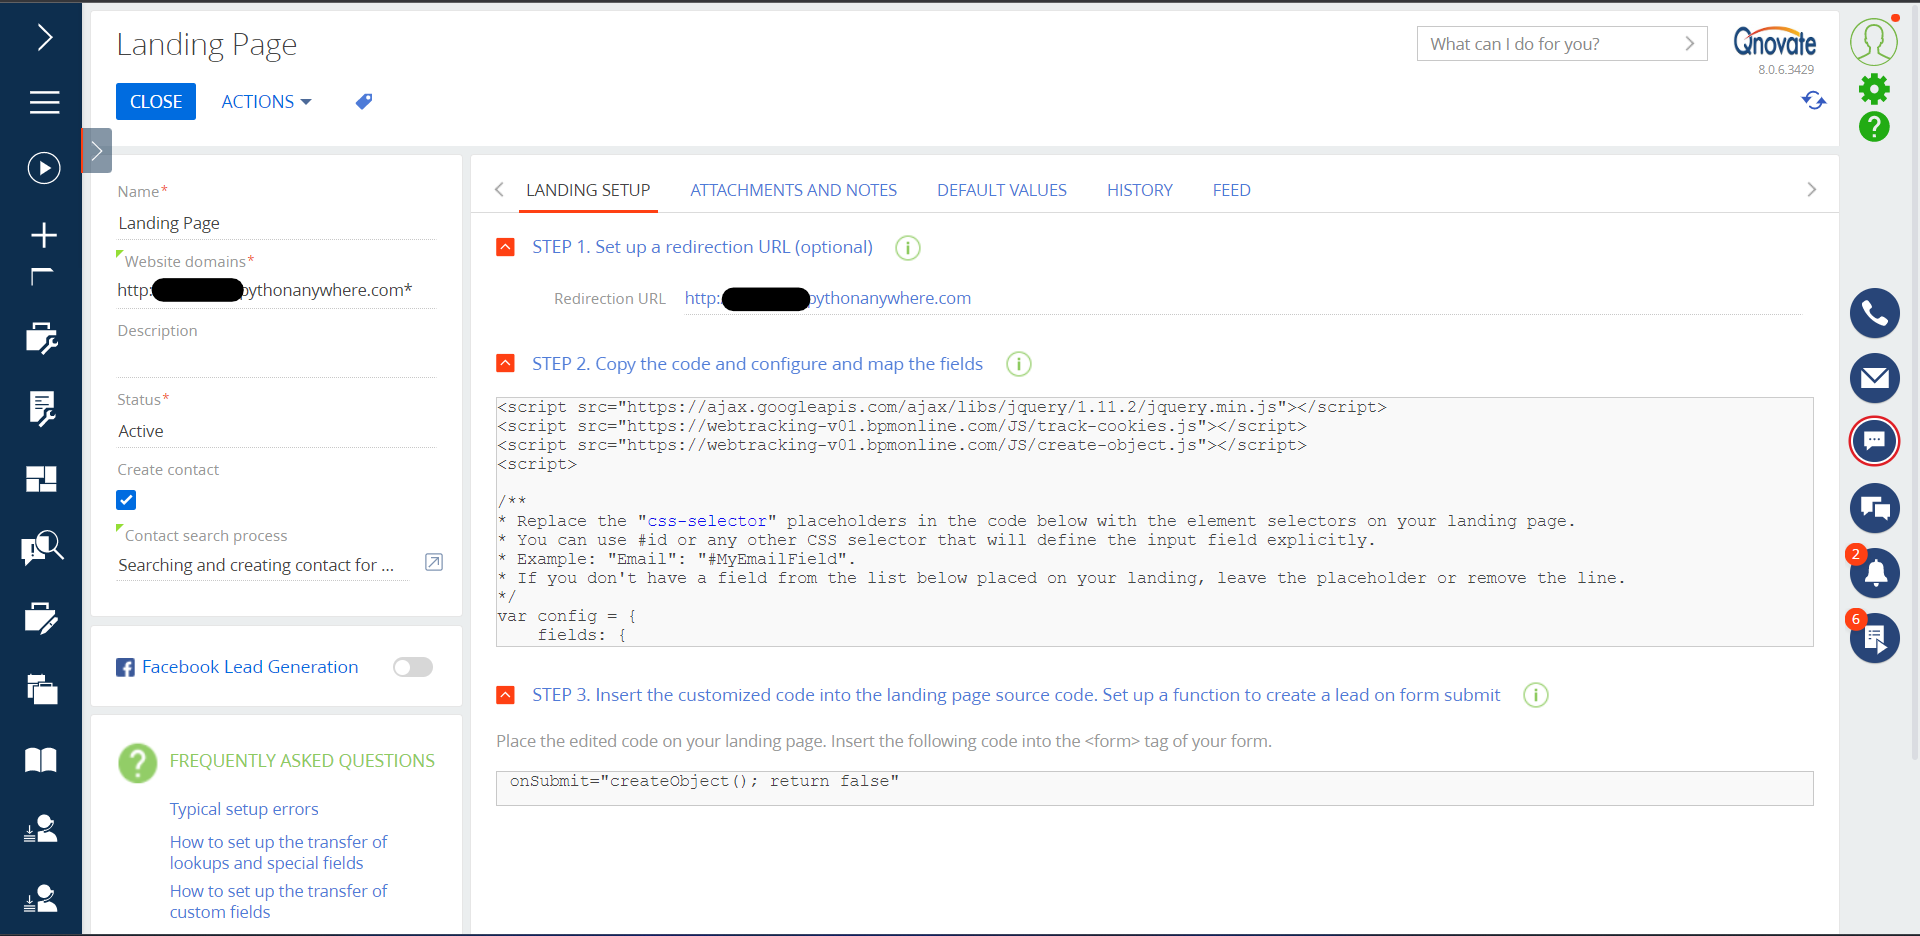
Task: Expand the left navigation panel chevron
Action: (44, 38)
